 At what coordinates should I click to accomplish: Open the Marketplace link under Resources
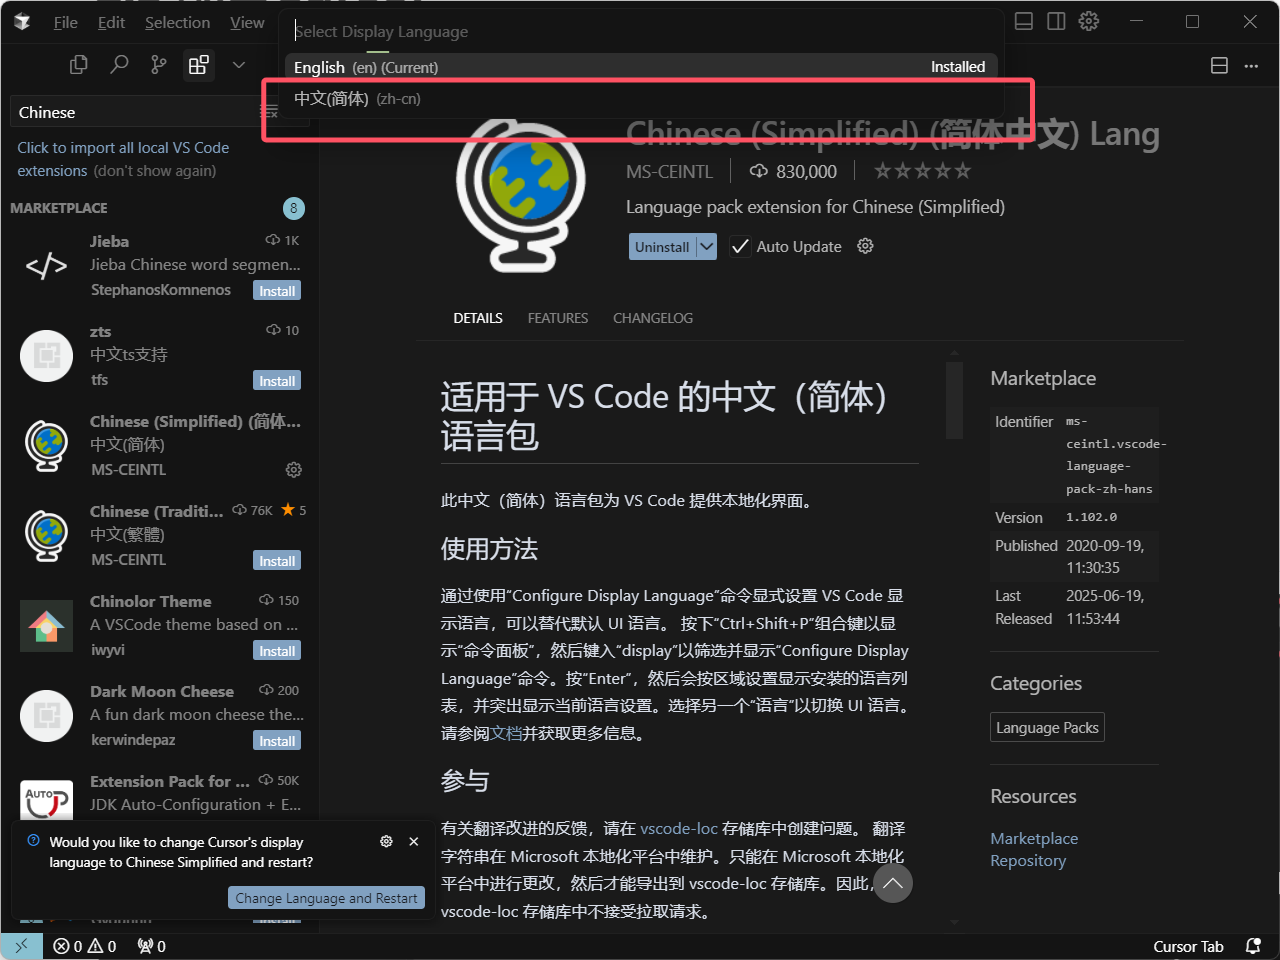tap(1034, 838)
